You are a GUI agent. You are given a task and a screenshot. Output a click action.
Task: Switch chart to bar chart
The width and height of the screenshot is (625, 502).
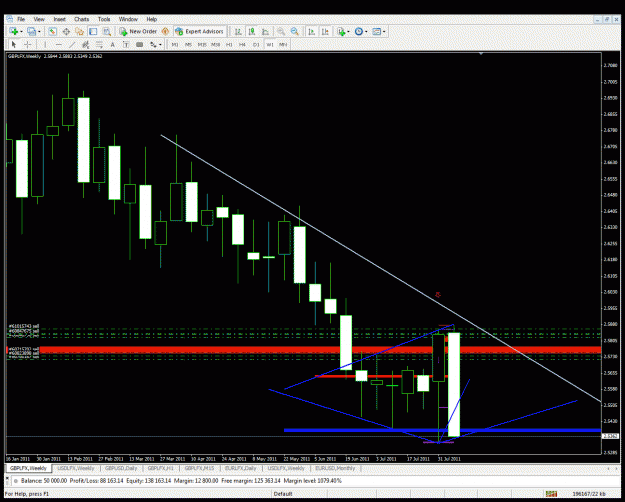pyautogui.click(x=238, y=31)
